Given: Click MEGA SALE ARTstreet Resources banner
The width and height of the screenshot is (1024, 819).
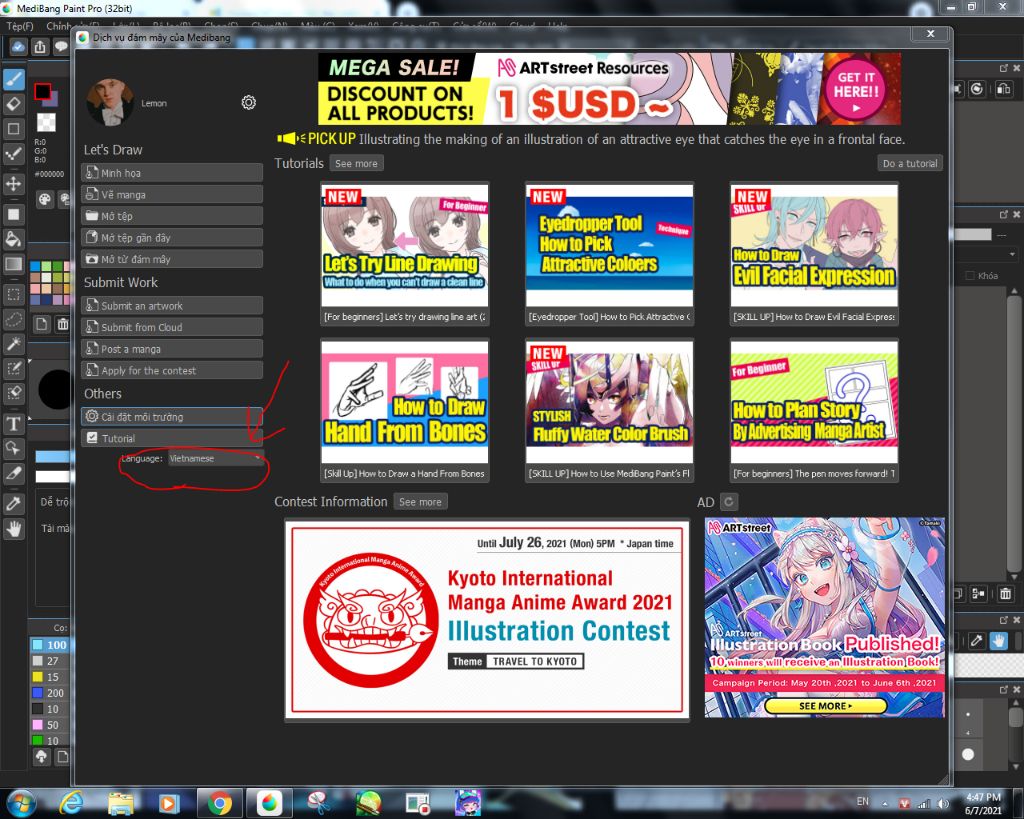Looking at the screenshot, I should click(x=609, y=89).
